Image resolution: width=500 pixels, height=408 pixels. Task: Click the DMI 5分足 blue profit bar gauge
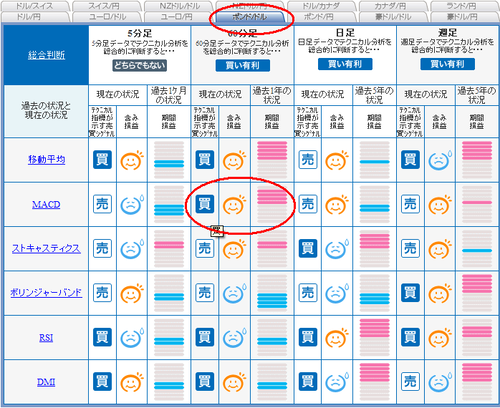click(169, 381)
